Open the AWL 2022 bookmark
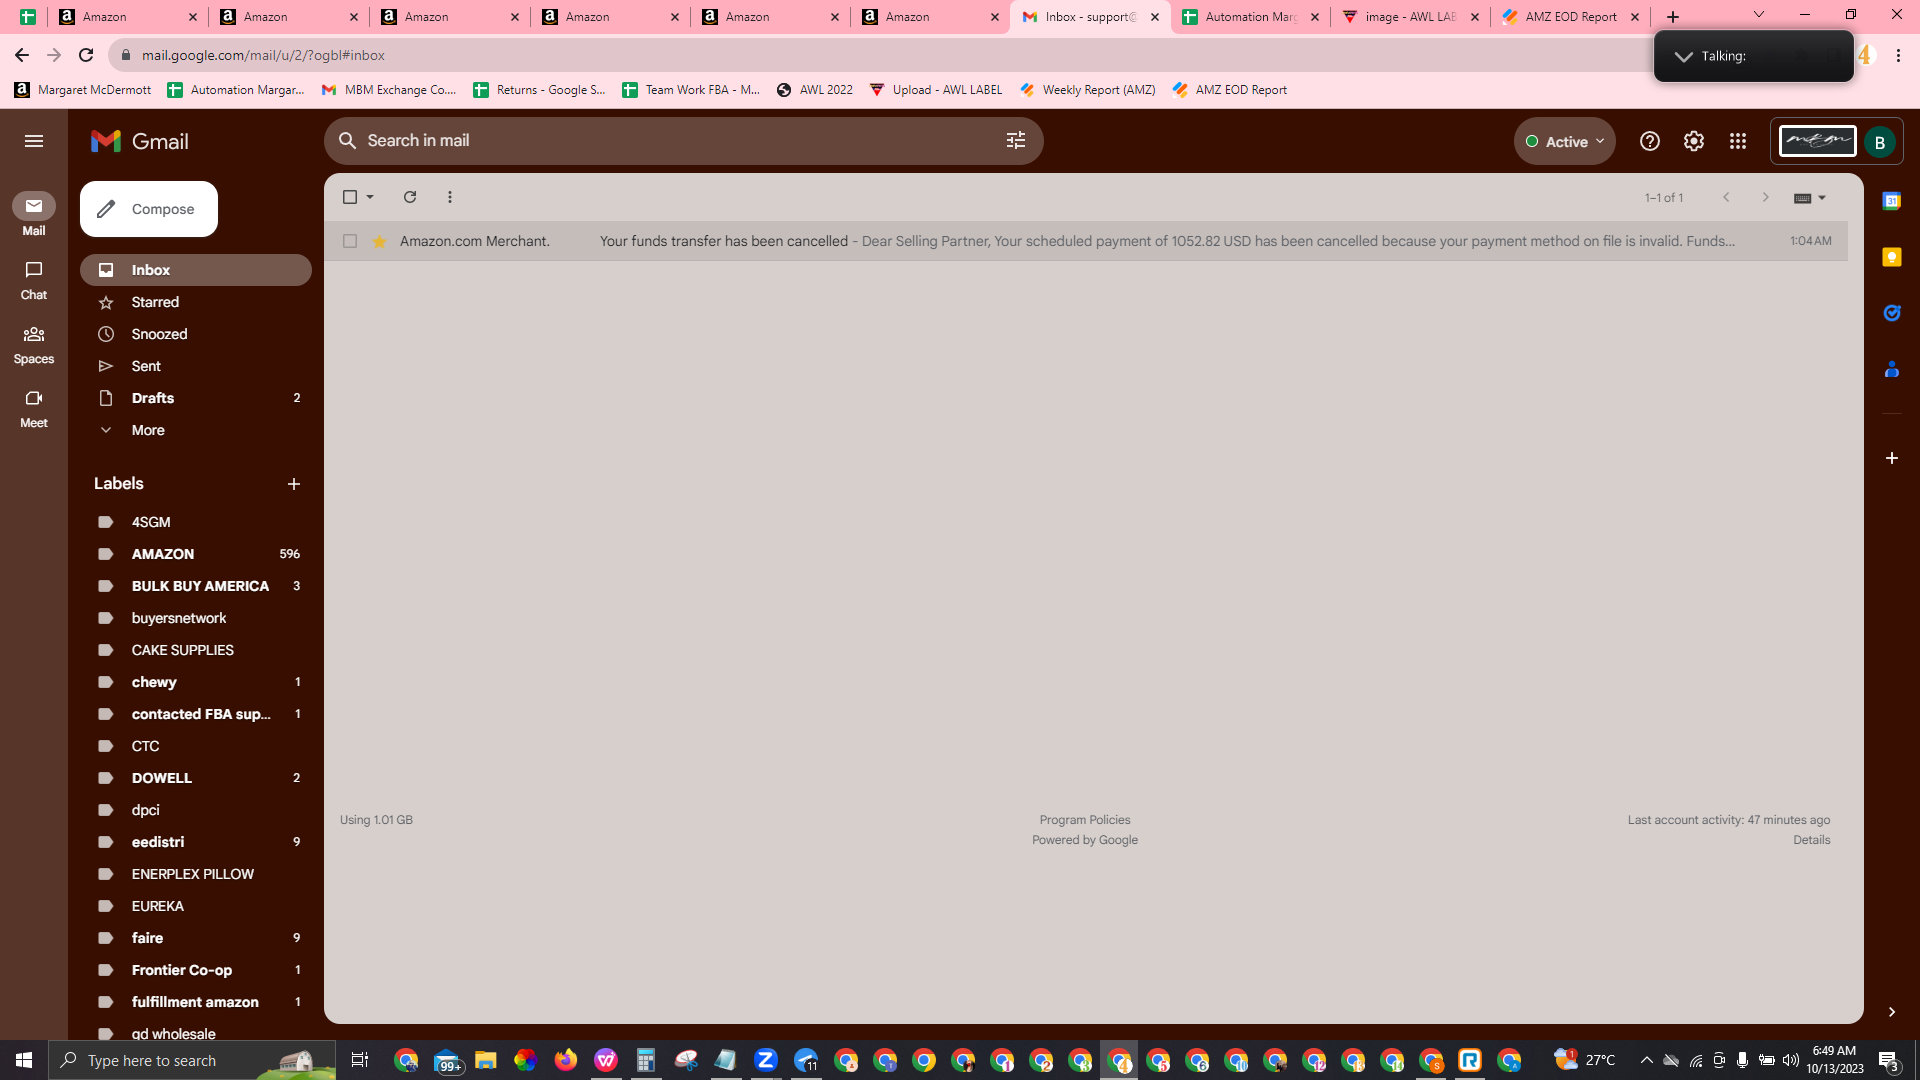Image resolution: width=1920 pixels, height=1080 pixels. tap(815, 90)
